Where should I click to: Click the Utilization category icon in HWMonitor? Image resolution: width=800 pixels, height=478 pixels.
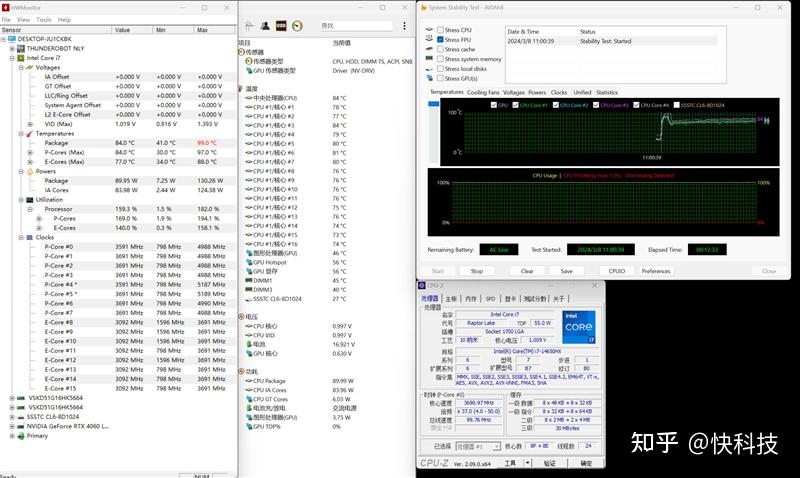click(x=30, y=200)
